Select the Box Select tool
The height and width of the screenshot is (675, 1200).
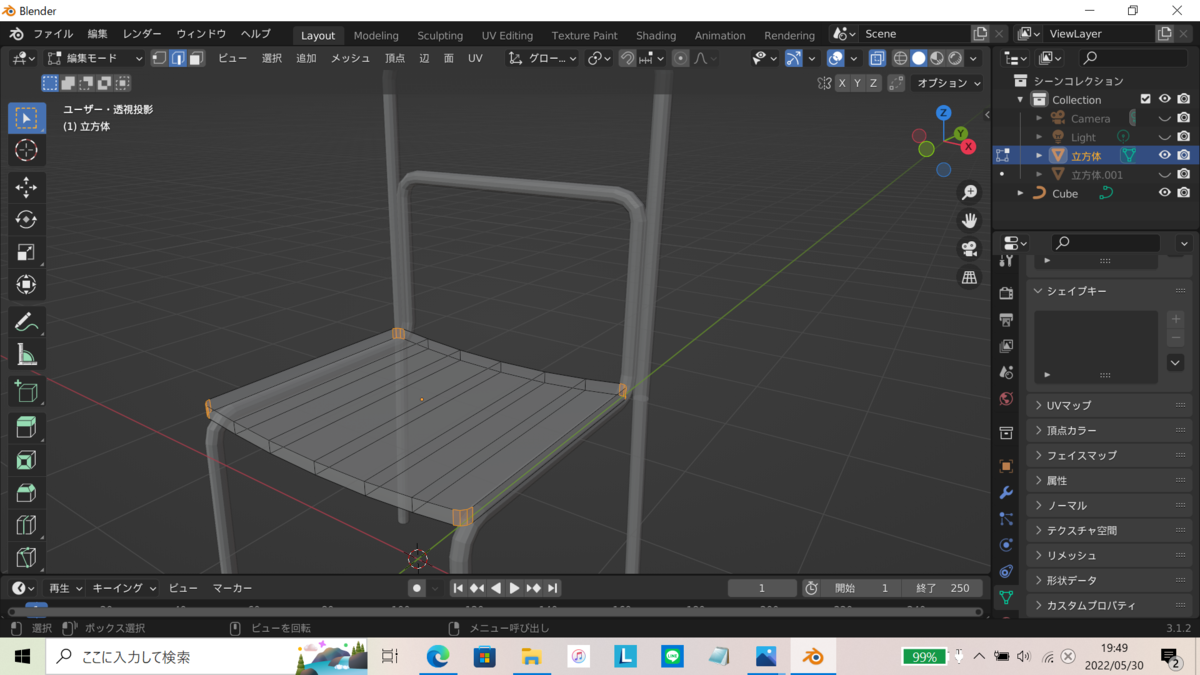pos(27,118)
